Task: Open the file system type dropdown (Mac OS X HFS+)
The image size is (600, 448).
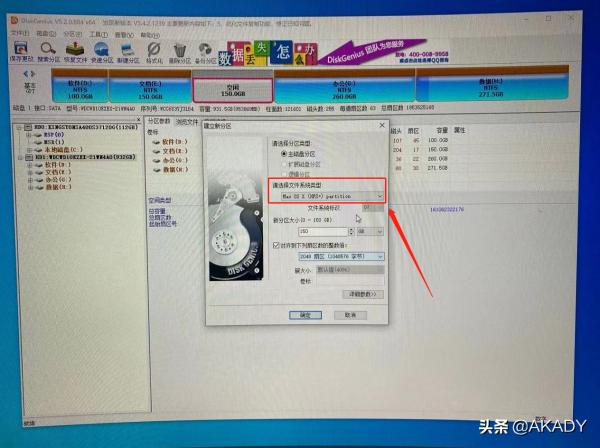Action: [332, 196]
